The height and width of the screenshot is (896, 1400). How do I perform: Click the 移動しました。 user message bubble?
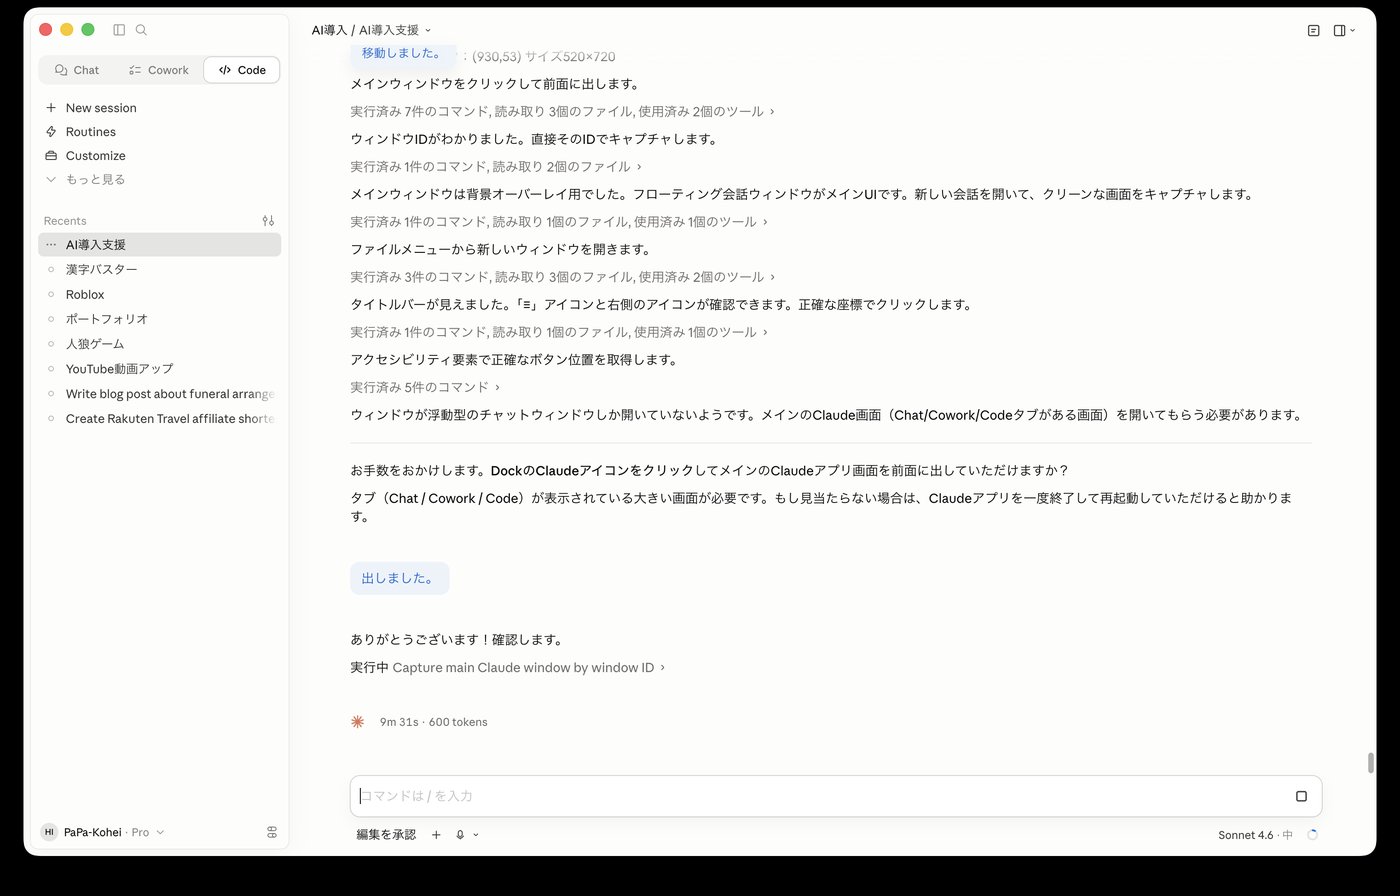coord(402,54)
